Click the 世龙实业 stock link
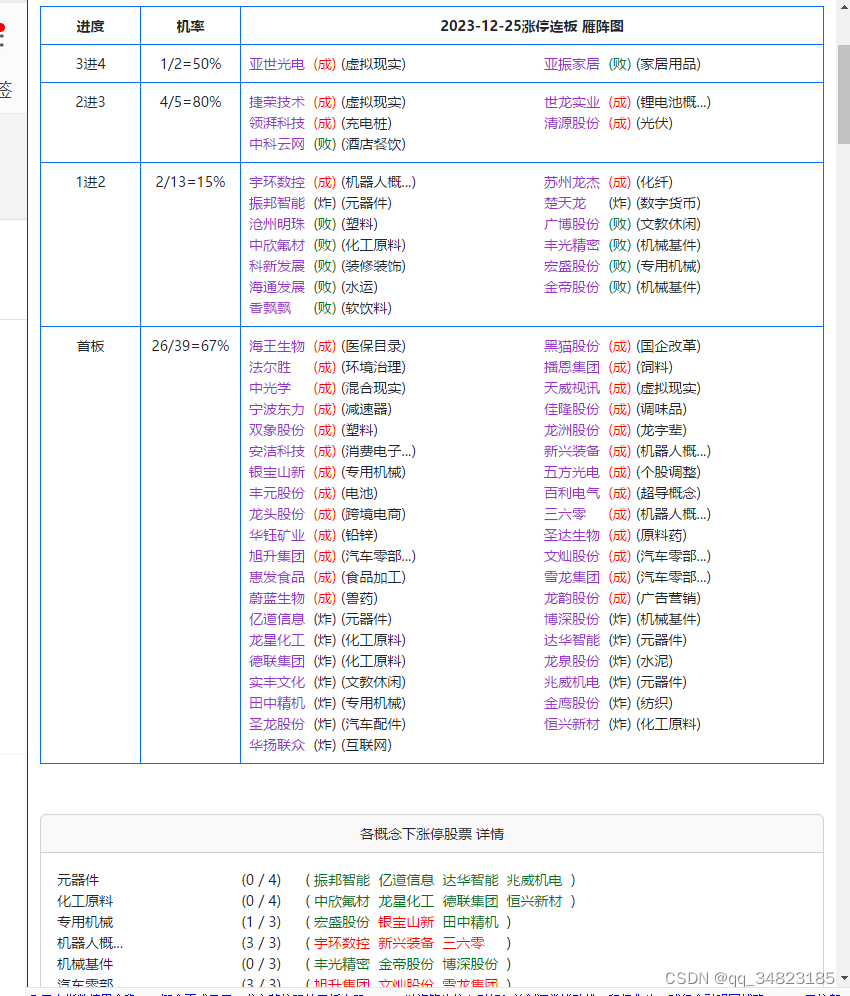The image size is (850, 996). 571,102
